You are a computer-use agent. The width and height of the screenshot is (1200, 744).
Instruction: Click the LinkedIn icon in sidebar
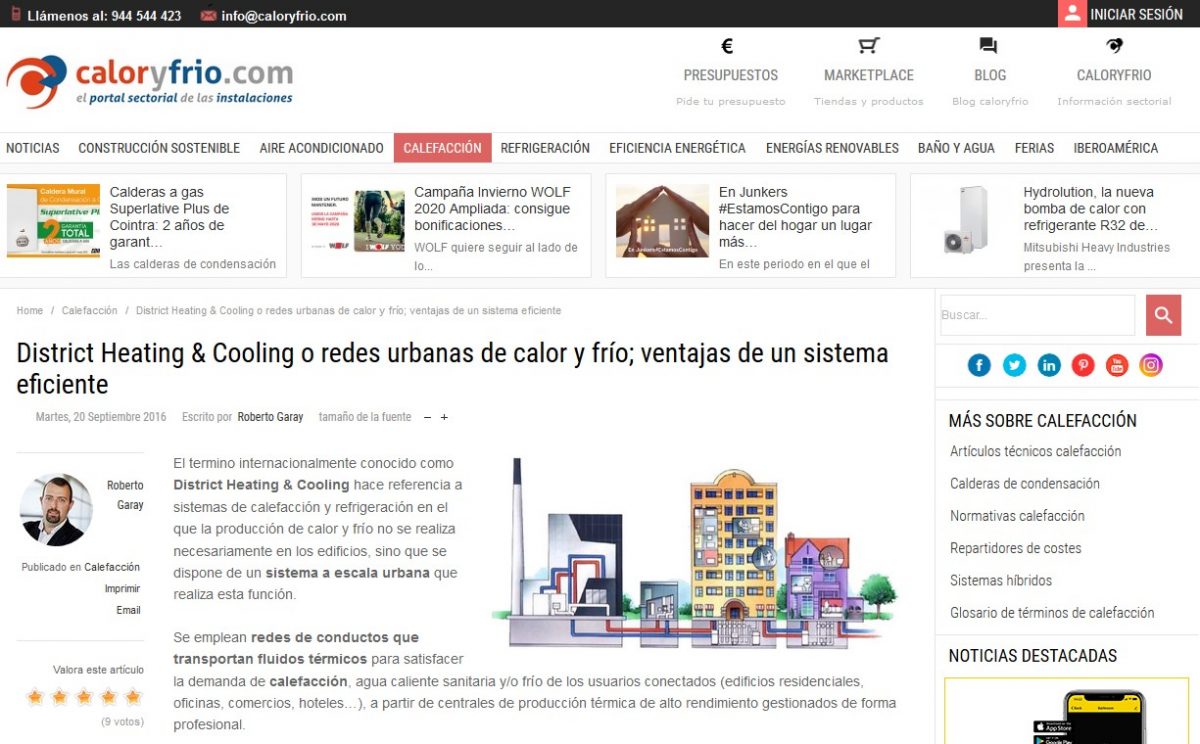(1049, 365)
